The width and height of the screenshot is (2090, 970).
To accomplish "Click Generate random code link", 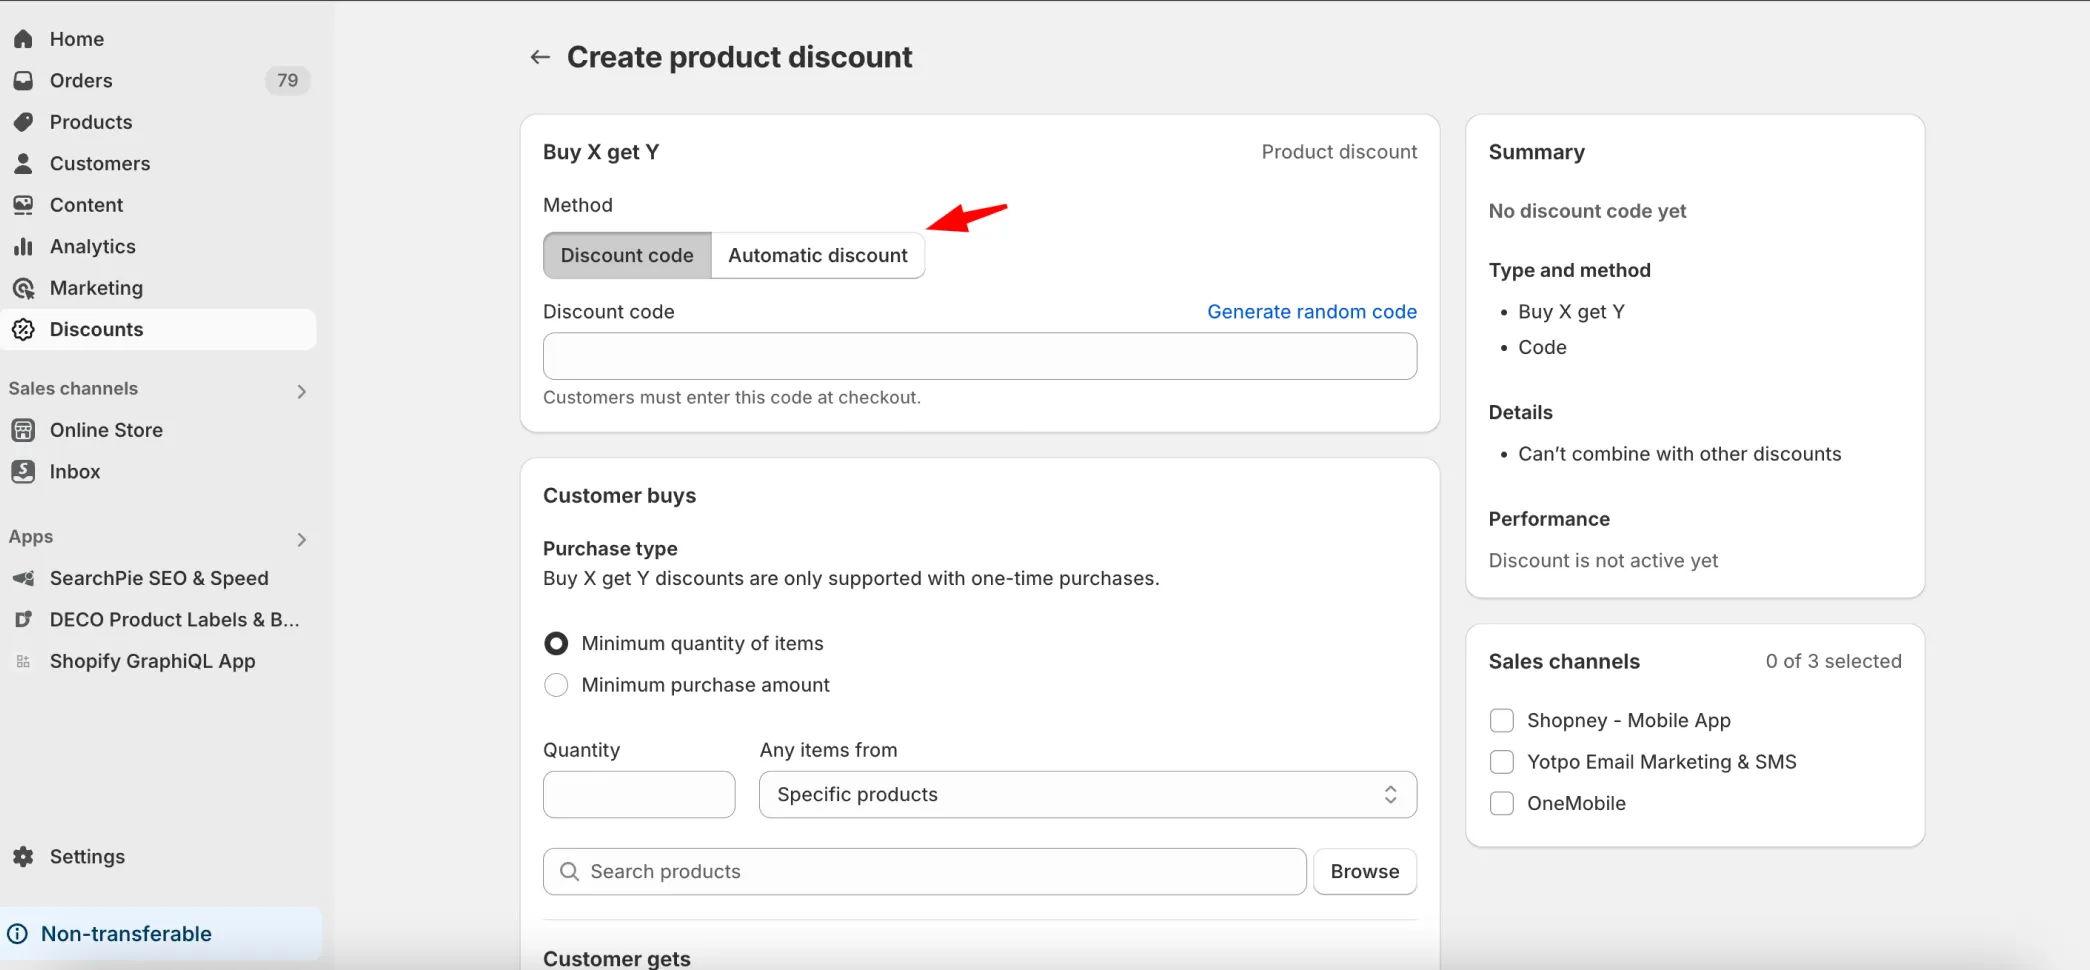I will [1311, 311].
